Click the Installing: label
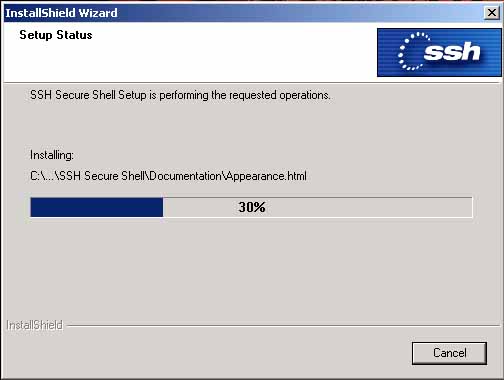 click(x=52, y=155)
